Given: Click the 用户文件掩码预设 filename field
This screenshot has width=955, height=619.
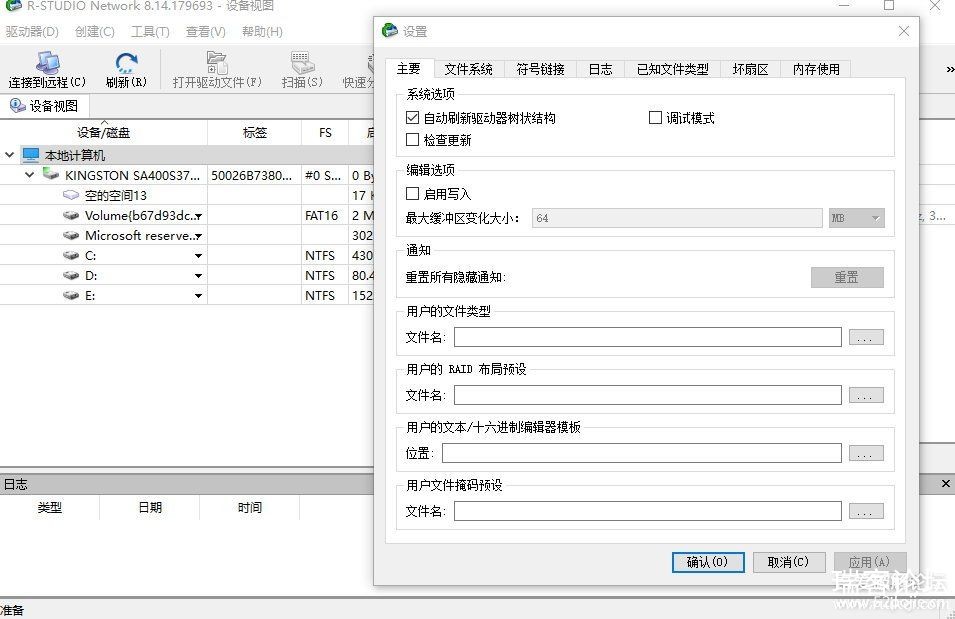Looking at the screenshot, I should 648,511.
